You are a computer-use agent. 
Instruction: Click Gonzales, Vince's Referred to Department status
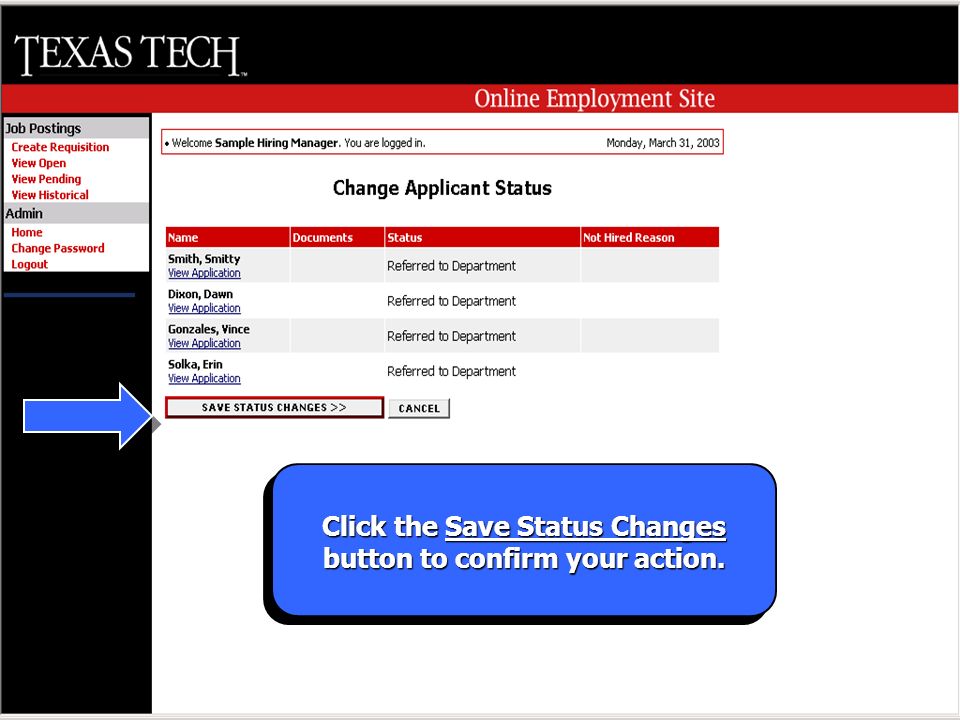451,336
